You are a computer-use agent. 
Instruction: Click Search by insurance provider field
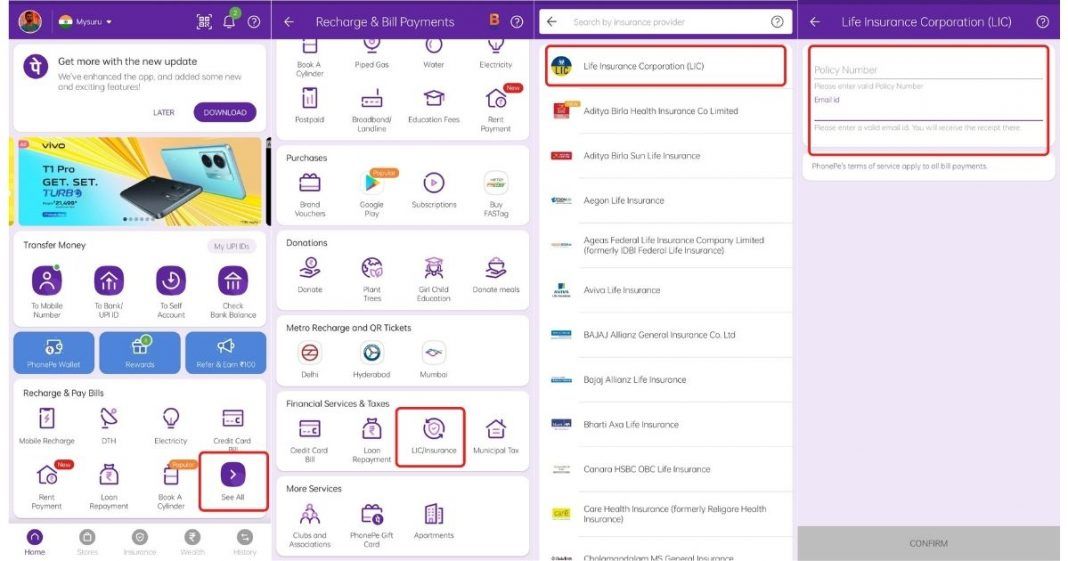point(666,22)
